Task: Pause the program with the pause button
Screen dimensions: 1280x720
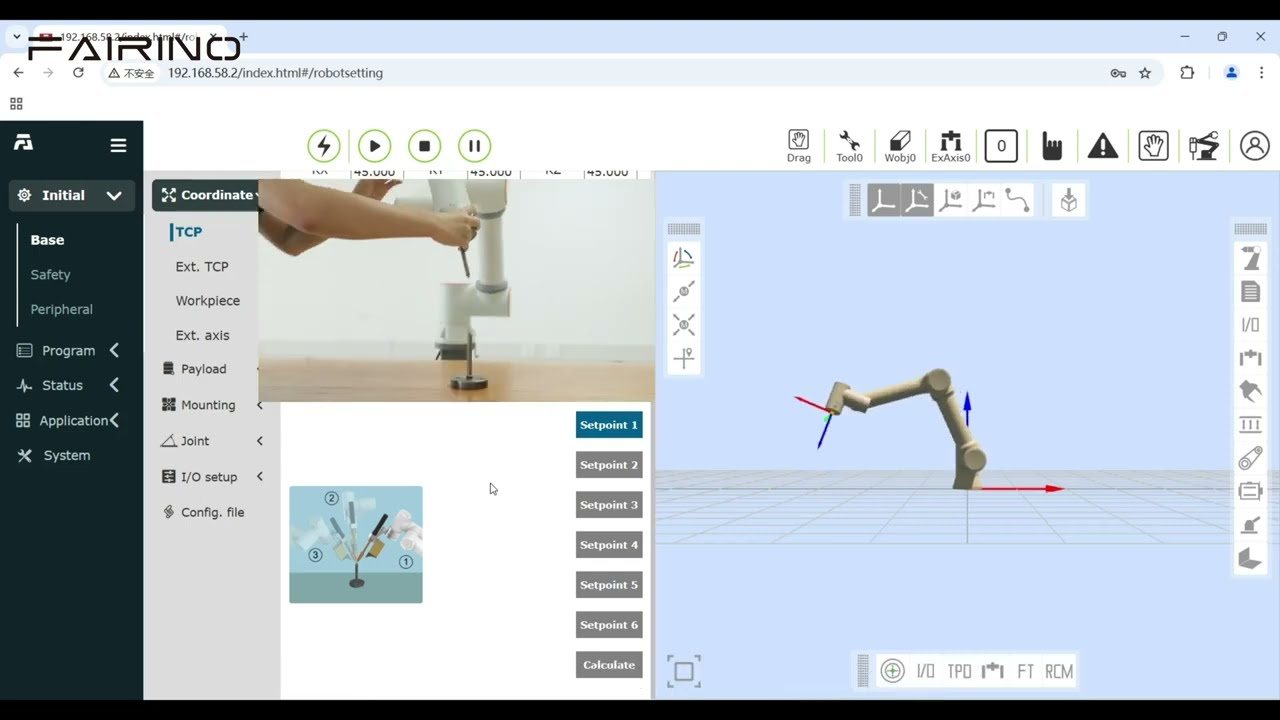Action: click(474, 146)
